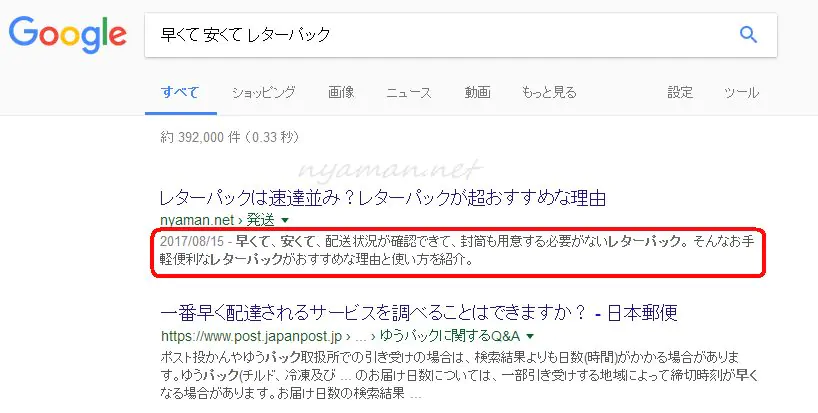The image size is (818, 413).
Task: Open the ツール options
Action: pyautogui.click(x=741, y=93)
